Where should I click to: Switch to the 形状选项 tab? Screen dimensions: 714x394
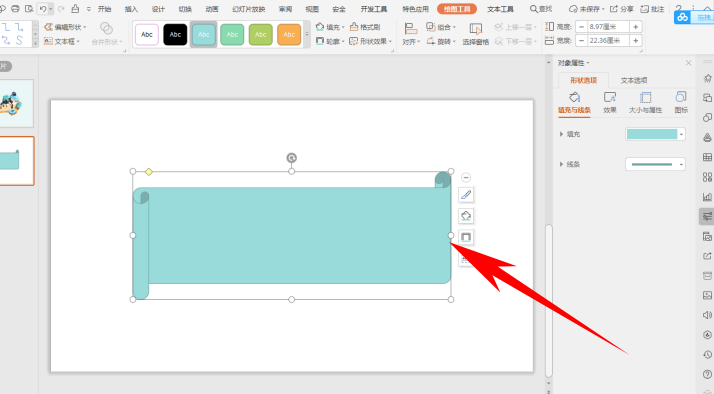pos(584,81)
